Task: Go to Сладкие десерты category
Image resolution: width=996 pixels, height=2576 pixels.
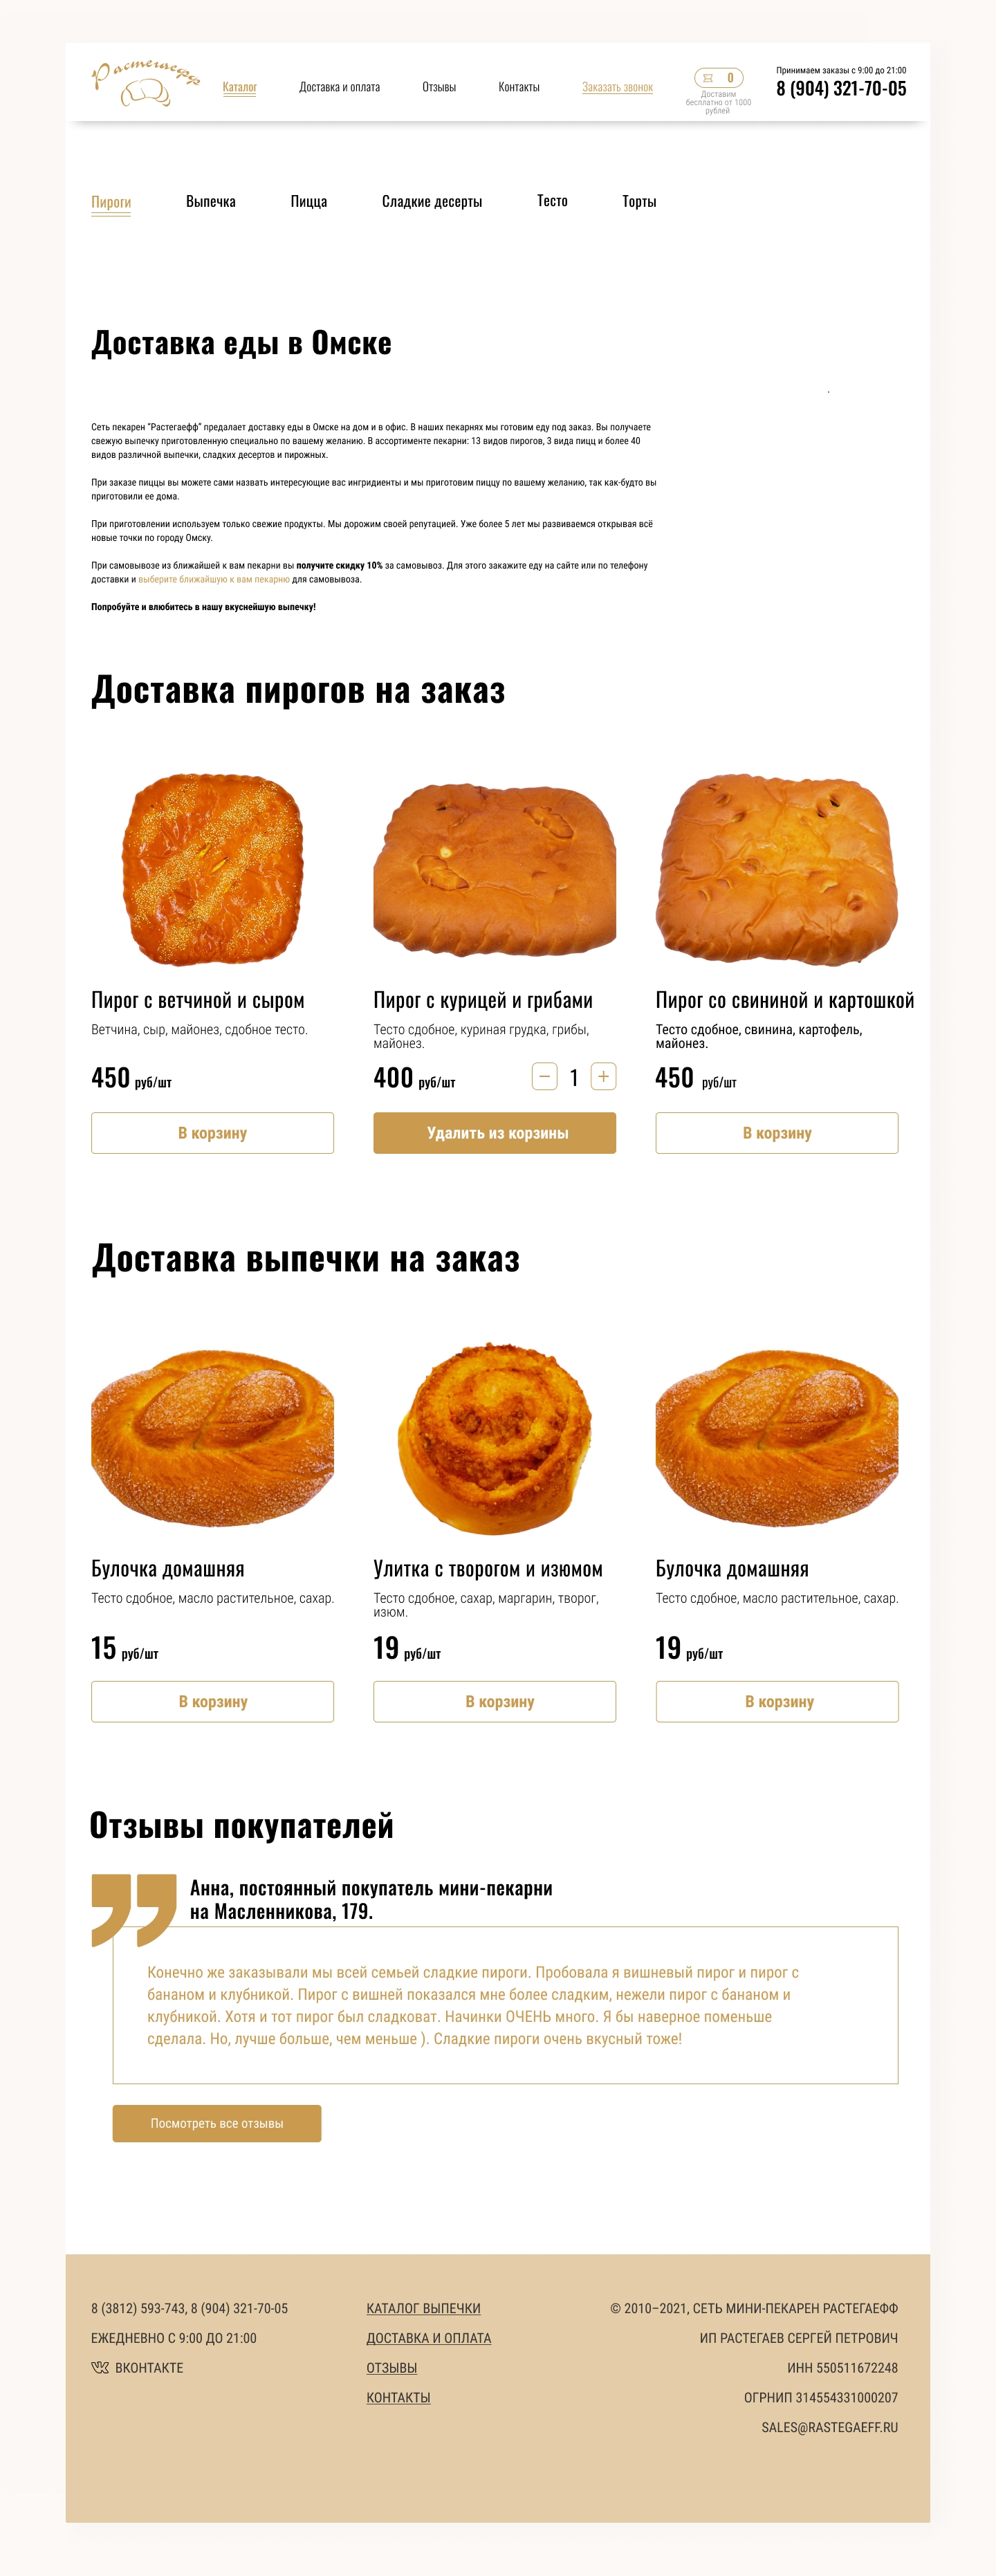Action: coord(432,202)
